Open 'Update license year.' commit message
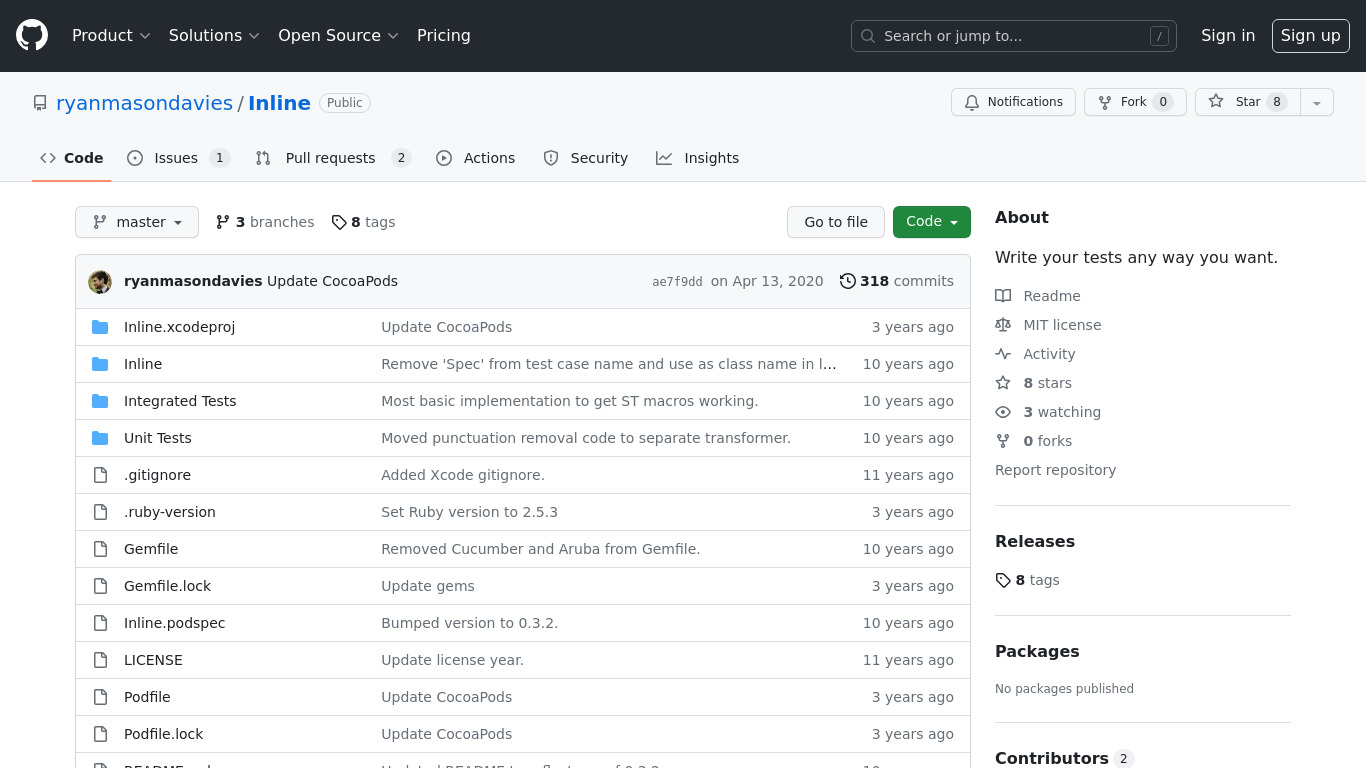The image size is (1366, 768). click(452, 660)
